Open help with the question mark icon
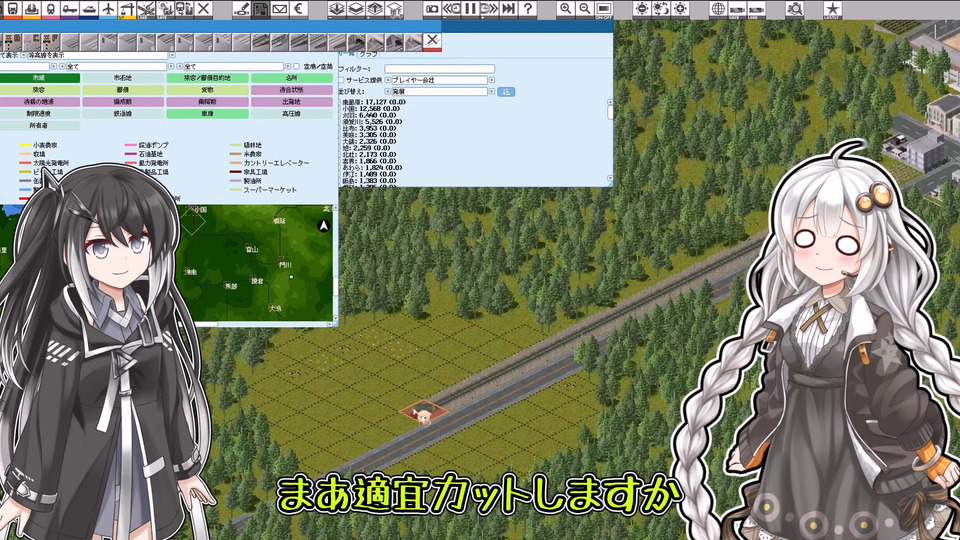The width and height of the screenshot is (960, 540). 527,9
